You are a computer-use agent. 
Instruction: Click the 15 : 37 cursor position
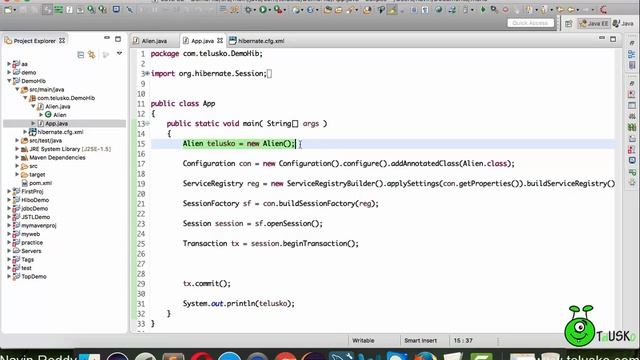coord(463,340)
